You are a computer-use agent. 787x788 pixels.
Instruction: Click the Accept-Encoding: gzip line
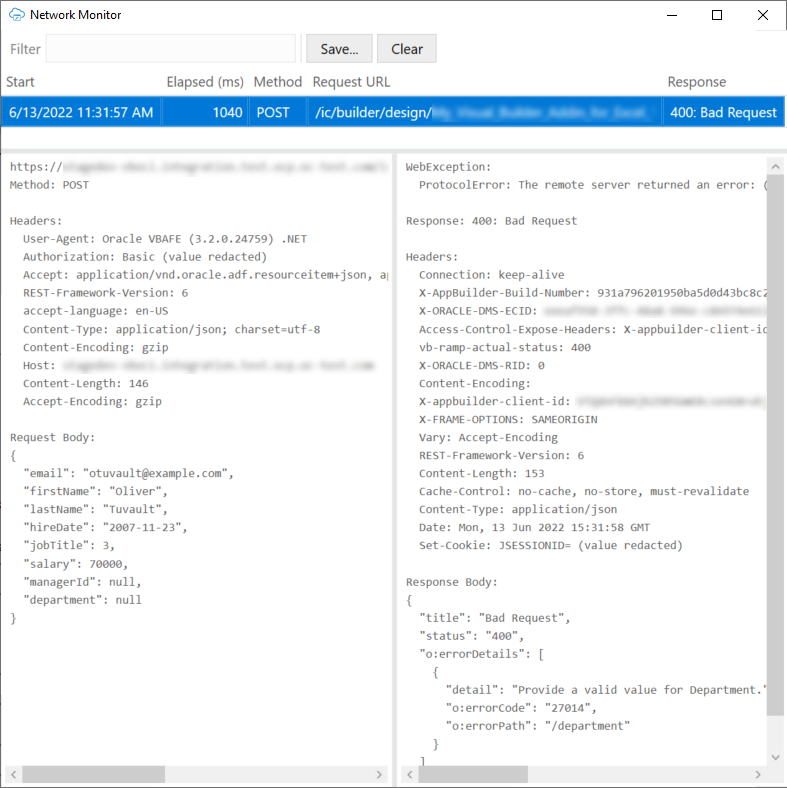(92, 402)
